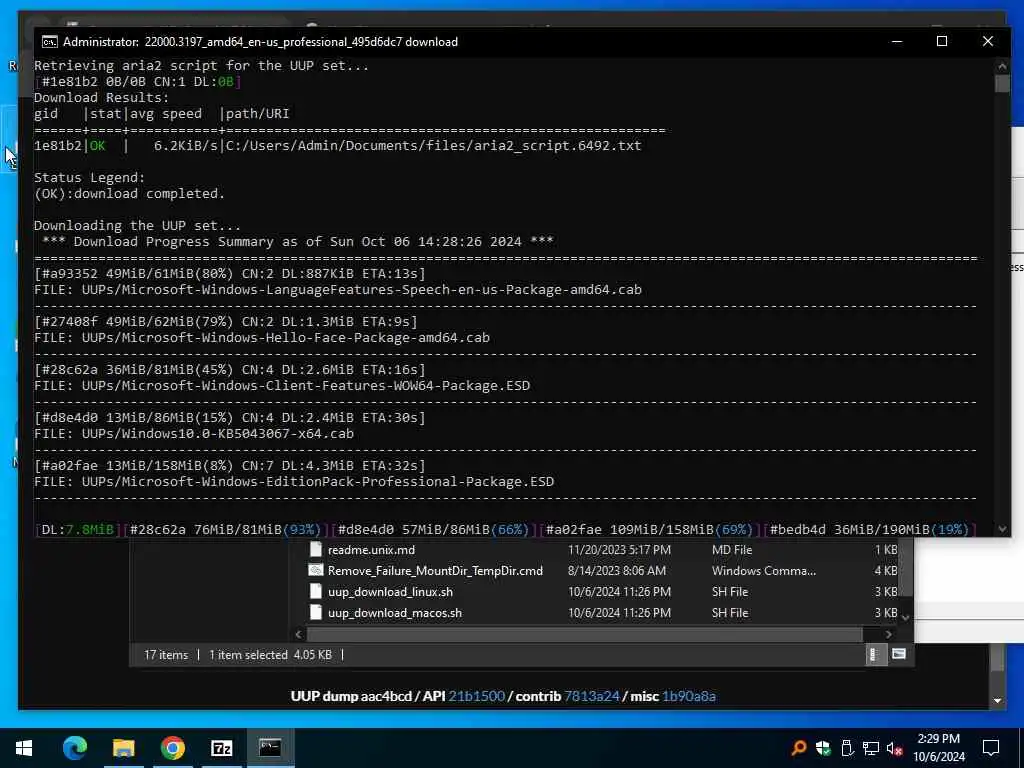Click the 11/20/2023 5:17 PM date cell
The height and width of the screenshot is (768, 1024).
[619, 550]
